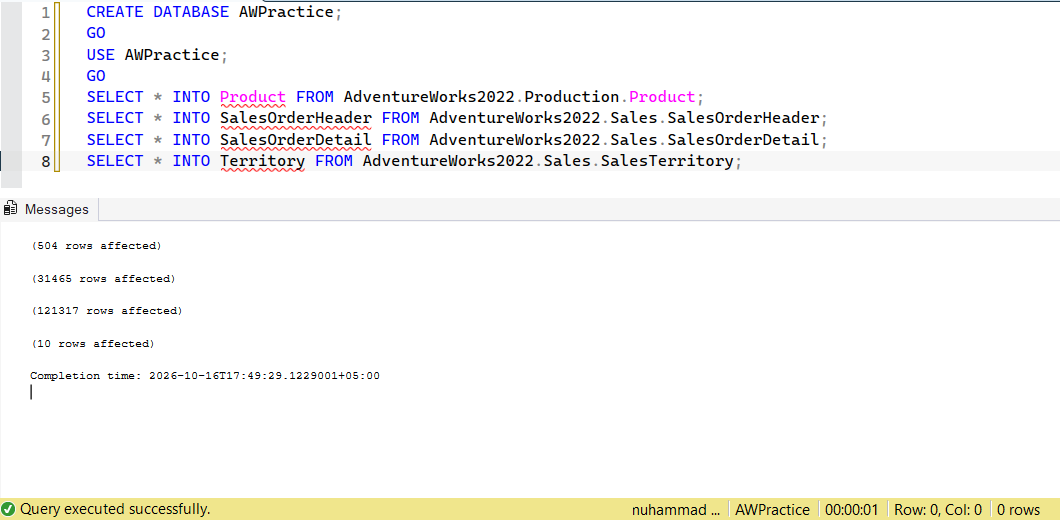Click line number 1 in the gutter
Viewport: 1060px width, 520px height.
pos(45,13)
